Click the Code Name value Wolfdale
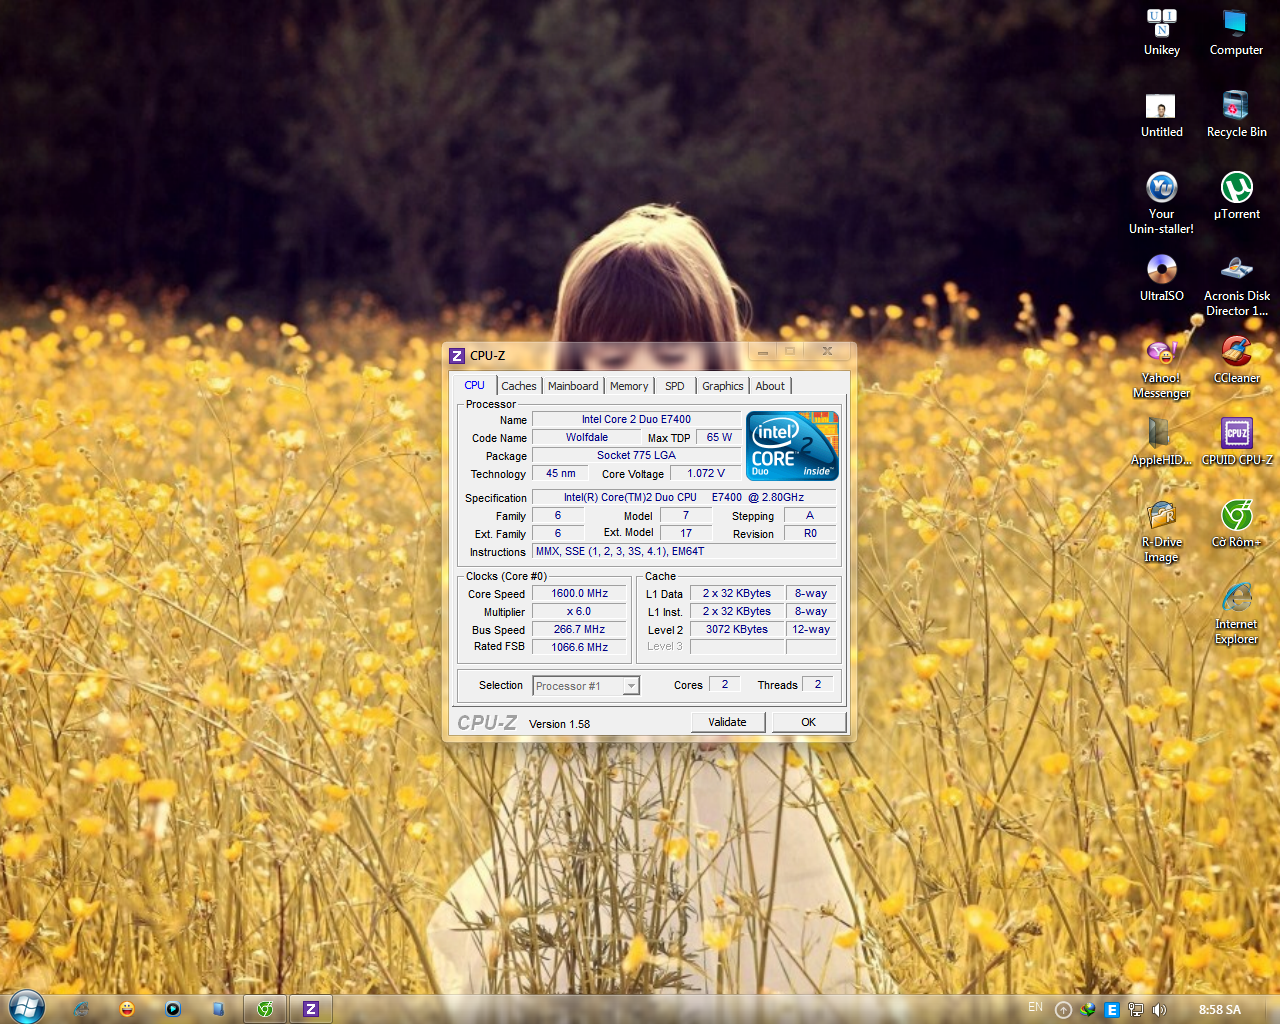 (x=587, y=437)
